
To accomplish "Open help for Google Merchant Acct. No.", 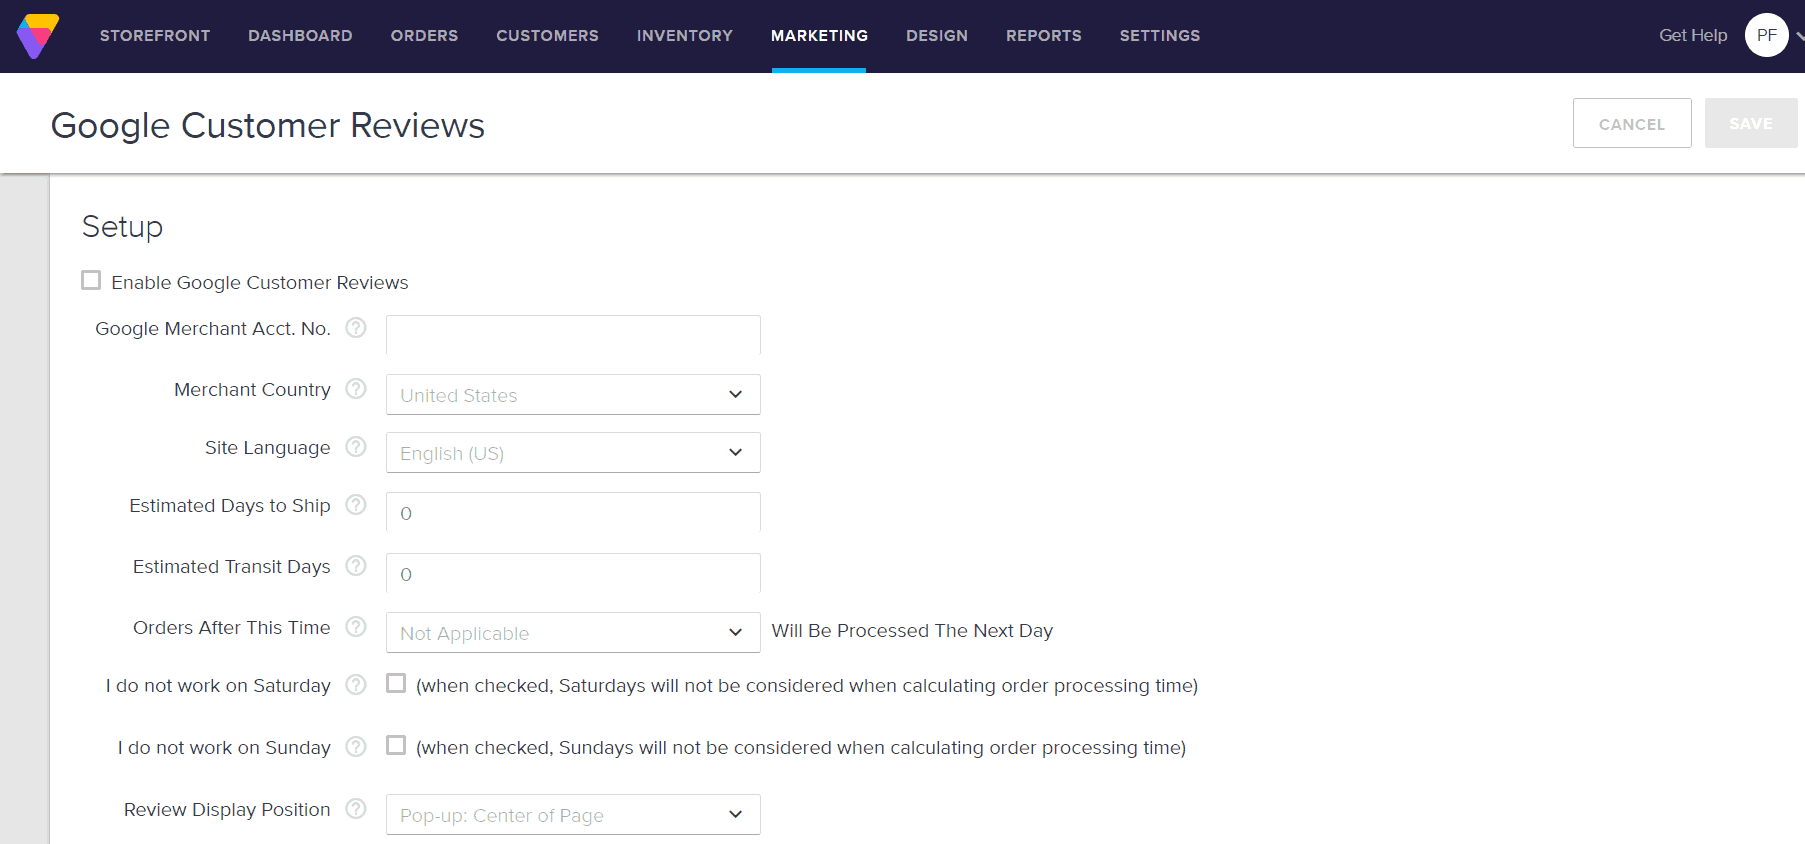I will pyautogui.click(x=356, y=328).
